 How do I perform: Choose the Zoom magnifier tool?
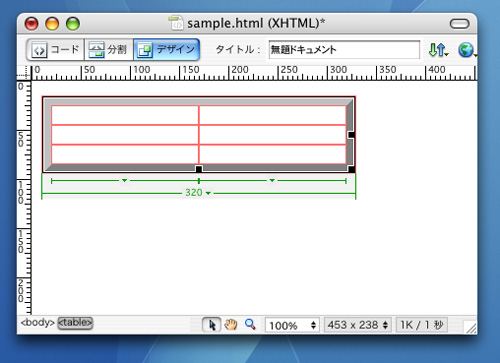(x=250, y=324)
